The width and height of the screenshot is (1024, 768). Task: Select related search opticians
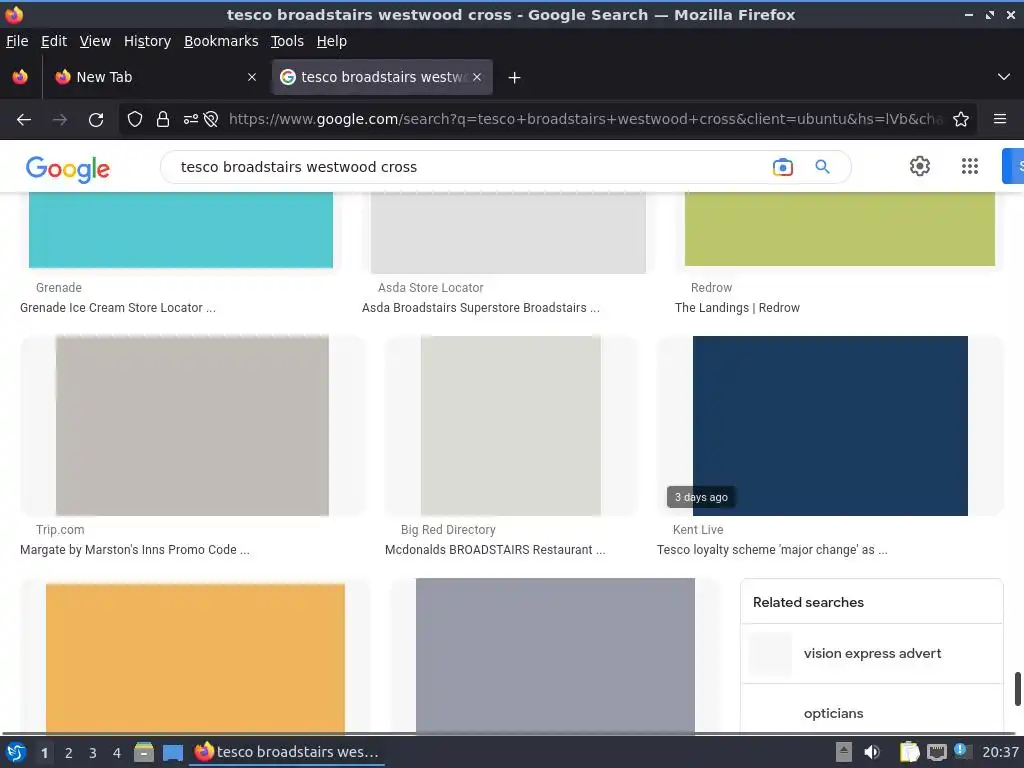872,711
